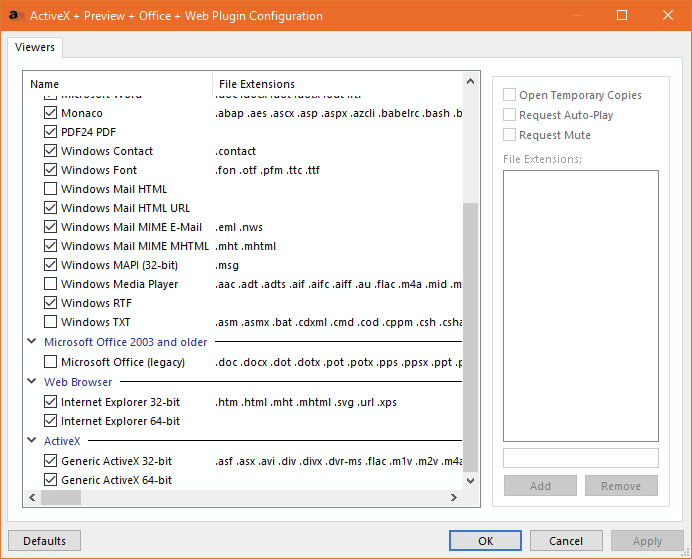Click the Web Browser group label

[78, 382]
